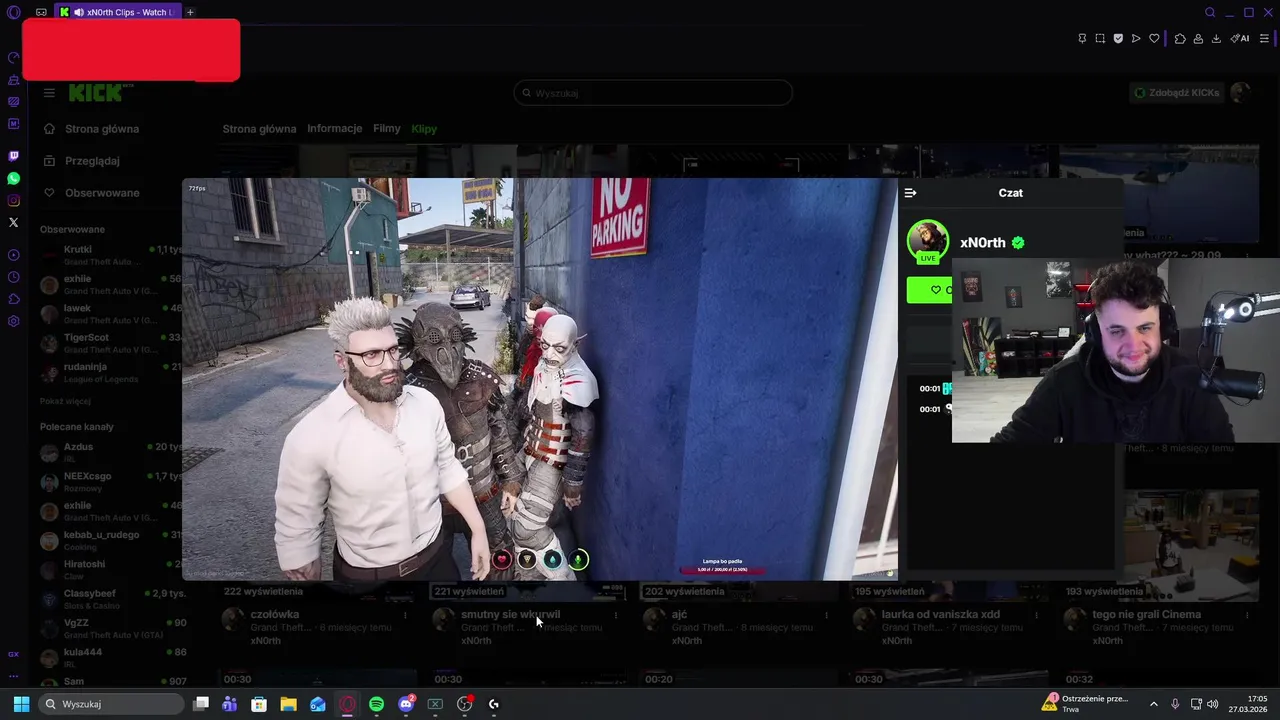Open the Opera AI assistant button
This screenshot has height=720, width=1280.
pyautogui.click(x=1240, y=38)
